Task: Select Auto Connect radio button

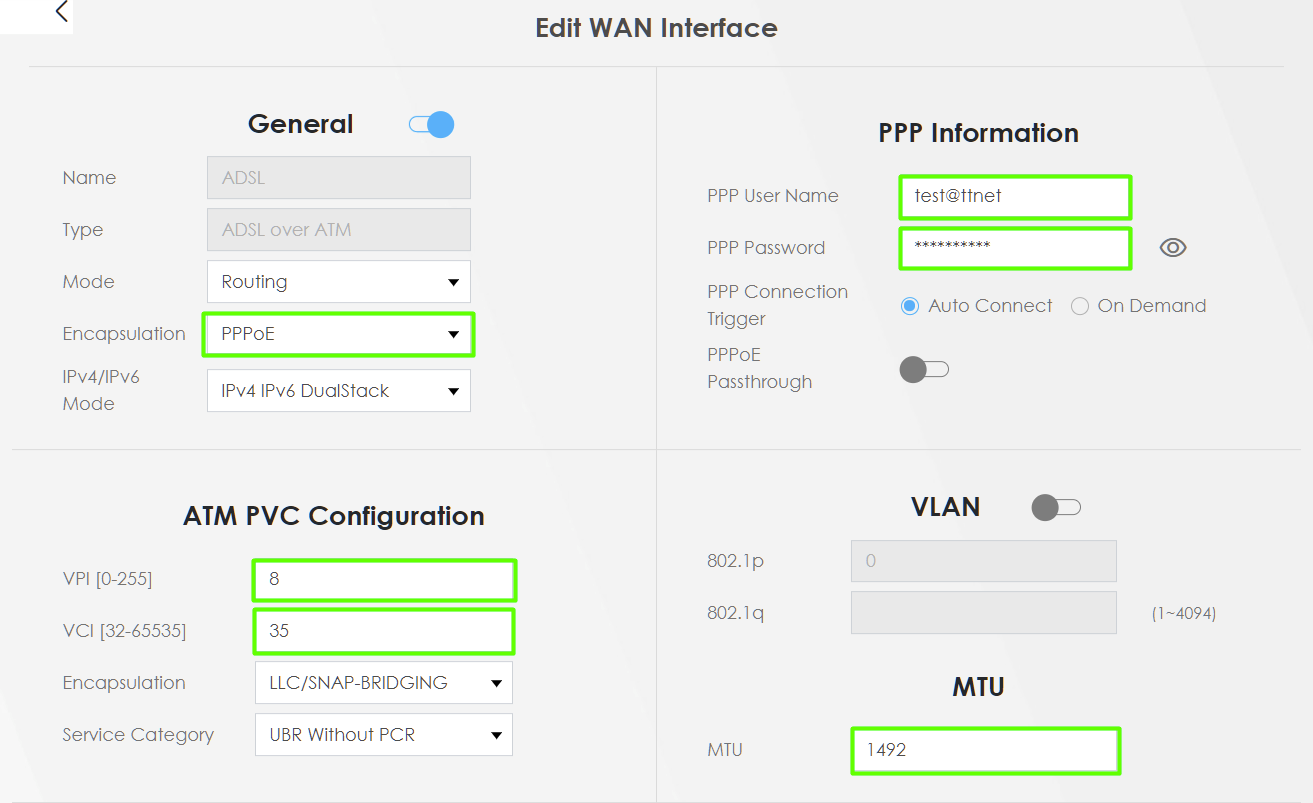Action: click(x=910, y=306)
